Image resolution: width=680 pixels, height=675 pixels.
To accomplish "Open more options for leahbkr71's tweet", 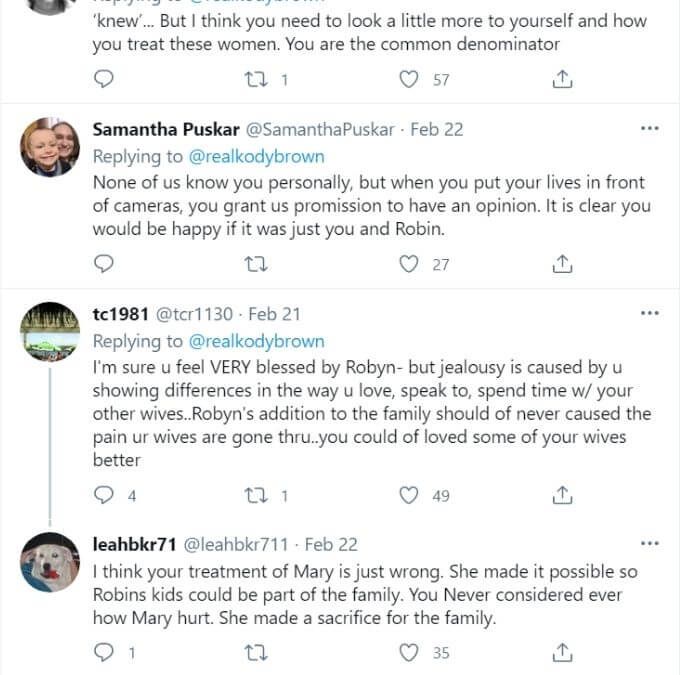I will (650, 544).
